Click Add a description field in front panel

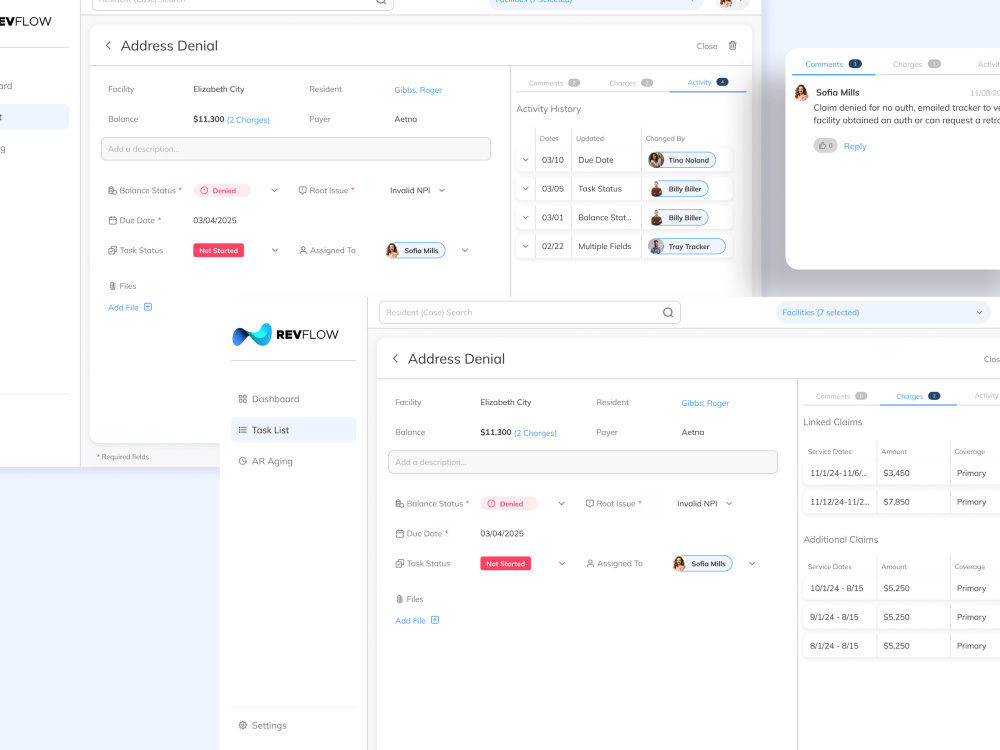pos(583,462)
